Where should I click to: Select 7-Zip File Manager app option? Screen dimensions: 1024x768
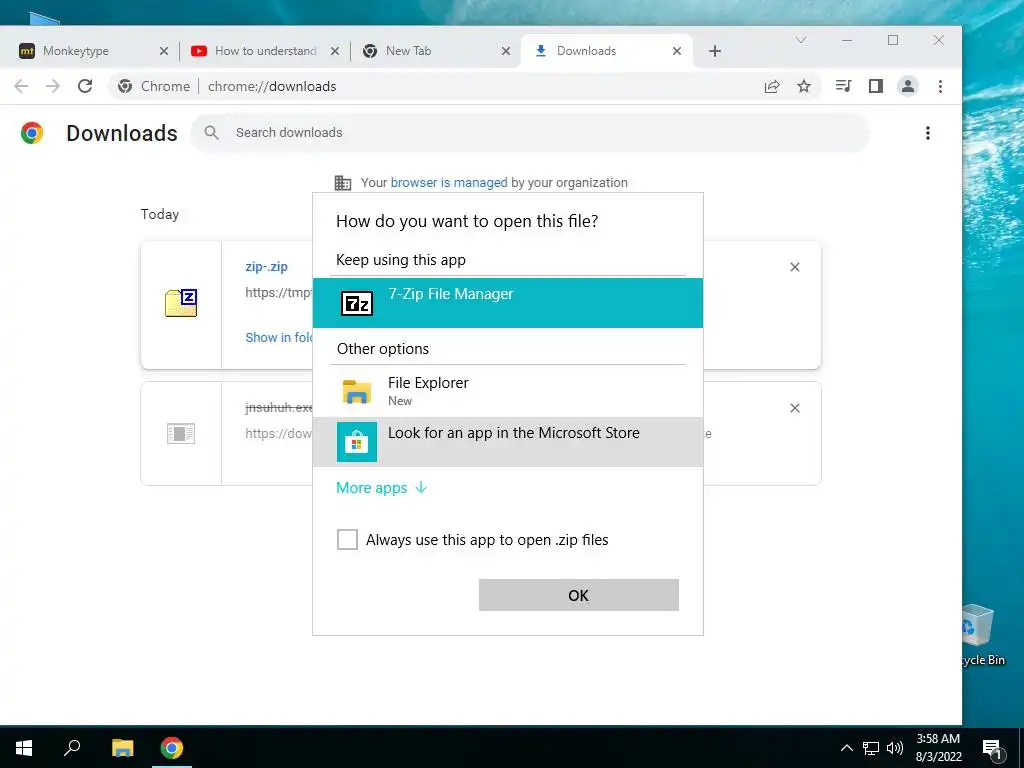click(507, 303)
